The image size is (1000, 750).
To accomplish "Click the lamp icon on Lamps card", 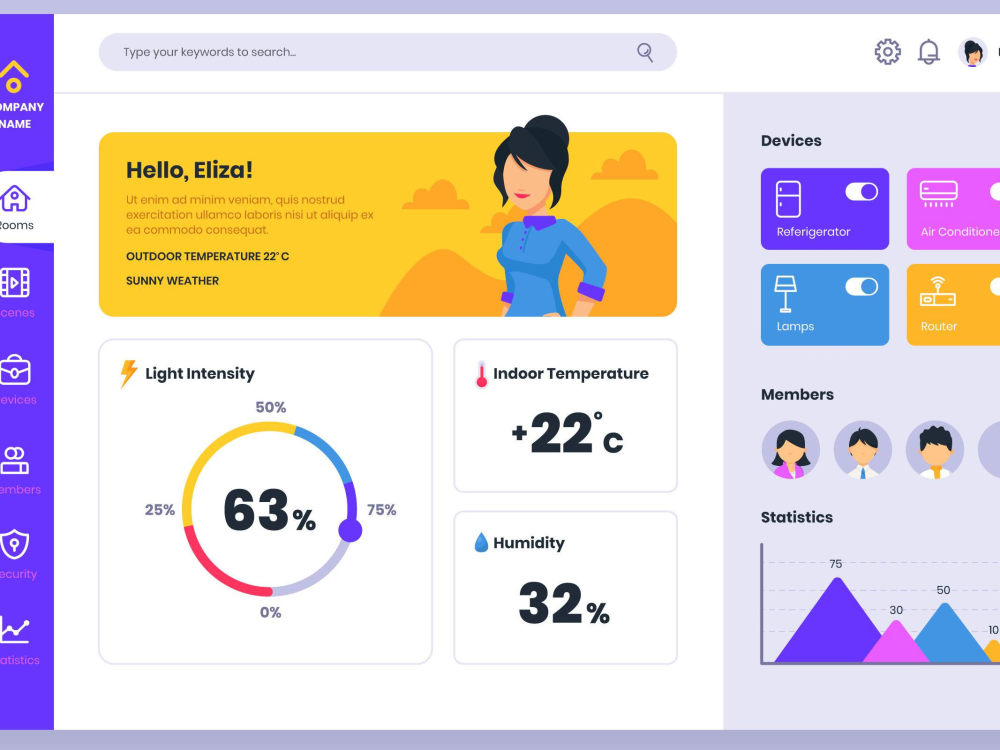I will click(x=785, y=294).
